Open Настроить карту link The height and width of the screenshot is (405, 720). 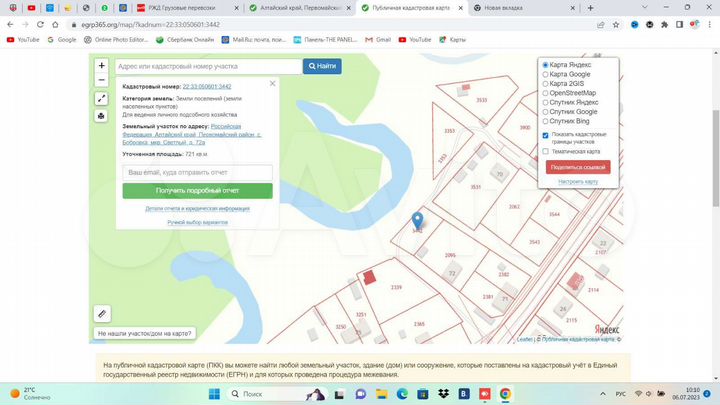point(577,182)
